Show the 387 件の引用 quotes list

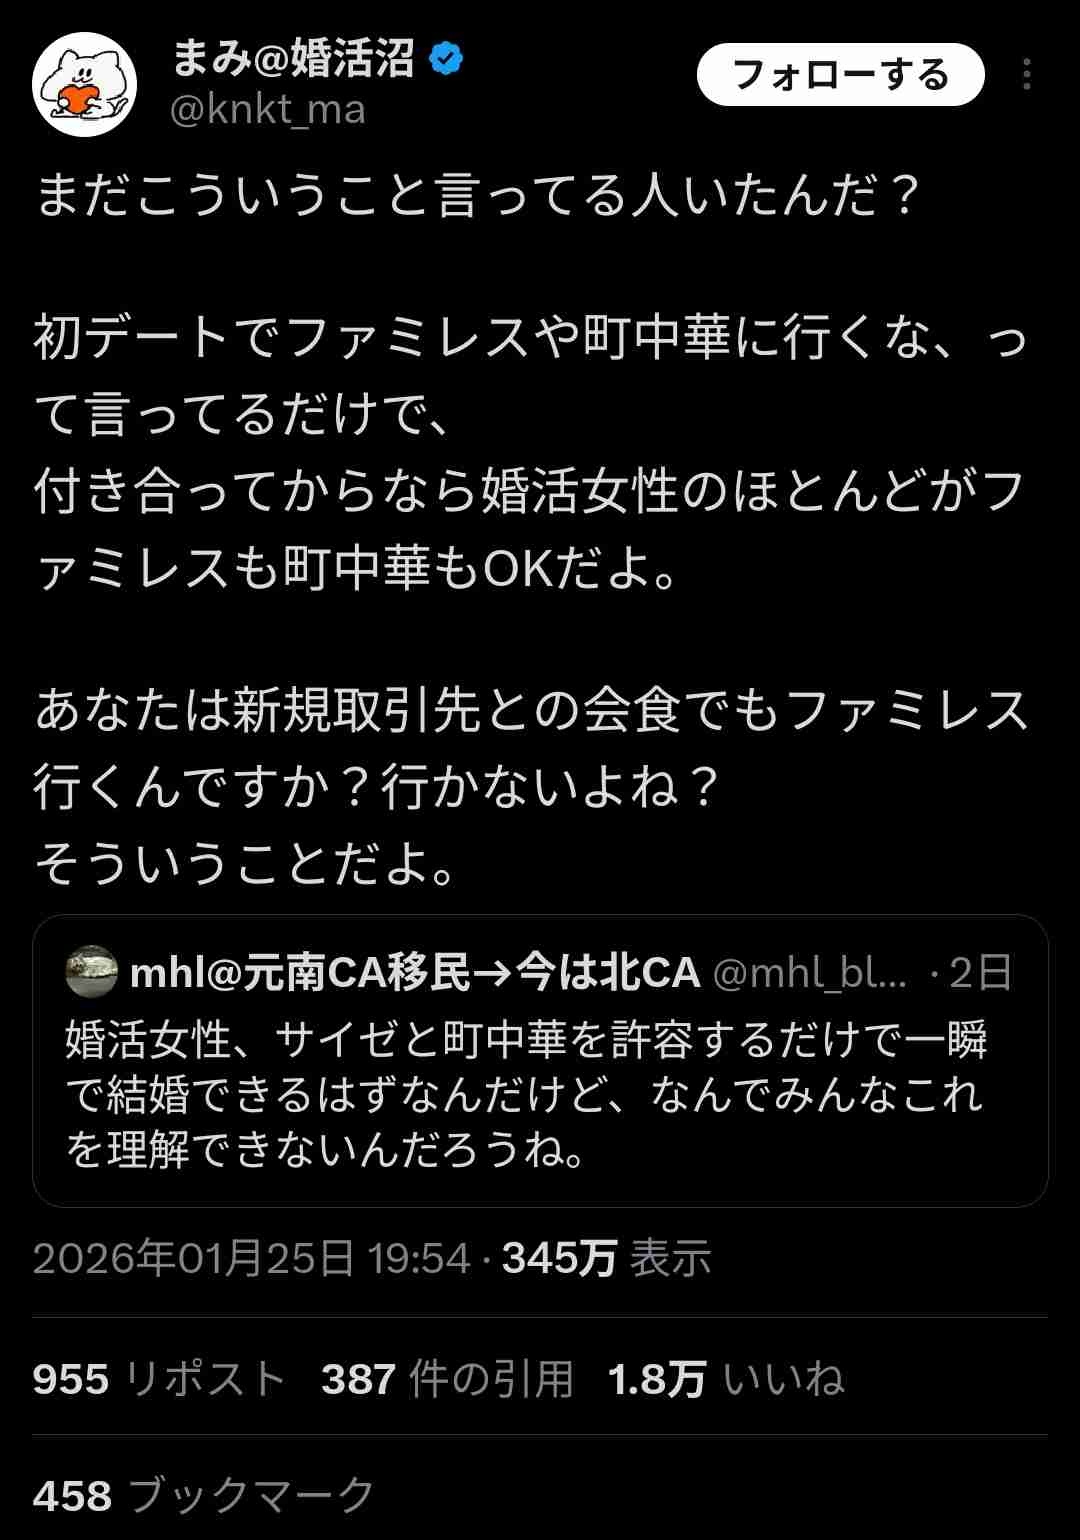coord(447,1379)
